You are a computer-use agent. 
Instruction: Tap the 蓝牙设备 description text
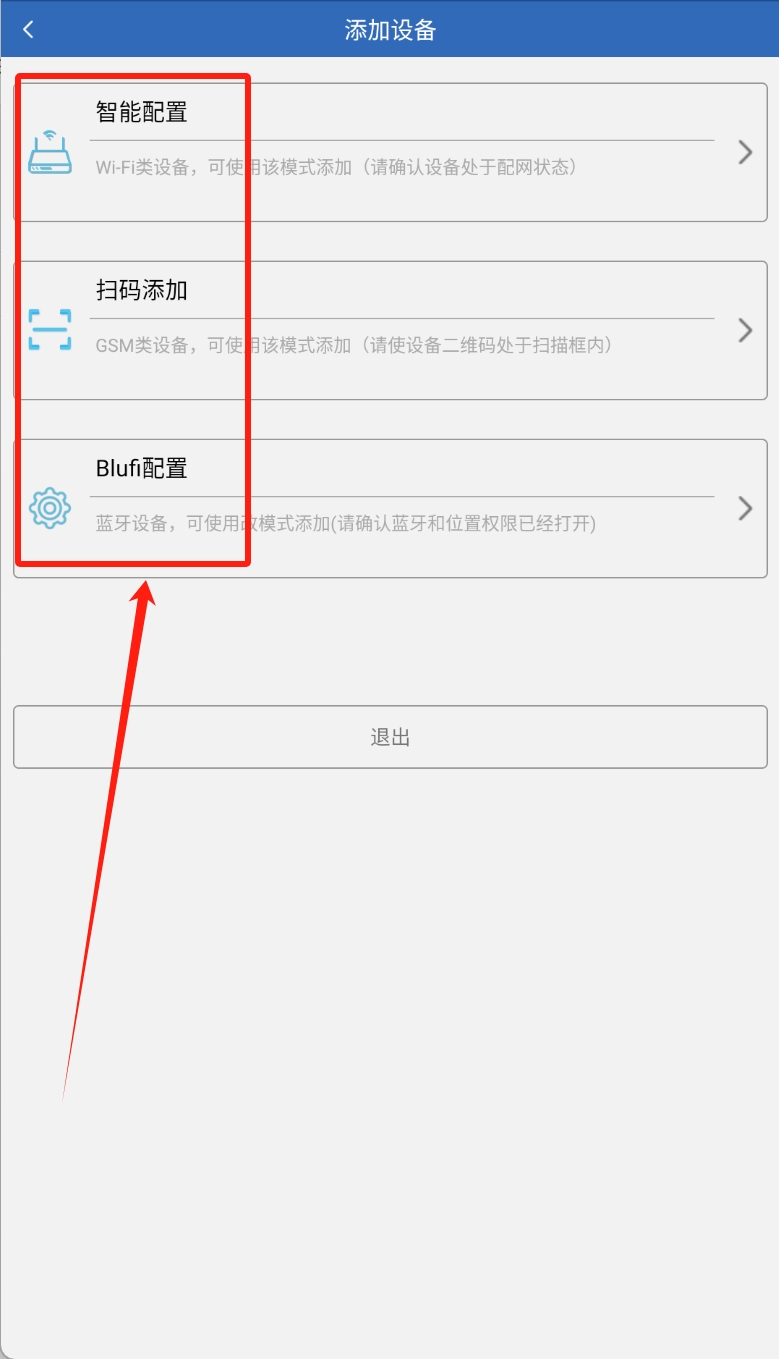click(x=346, y=523)
